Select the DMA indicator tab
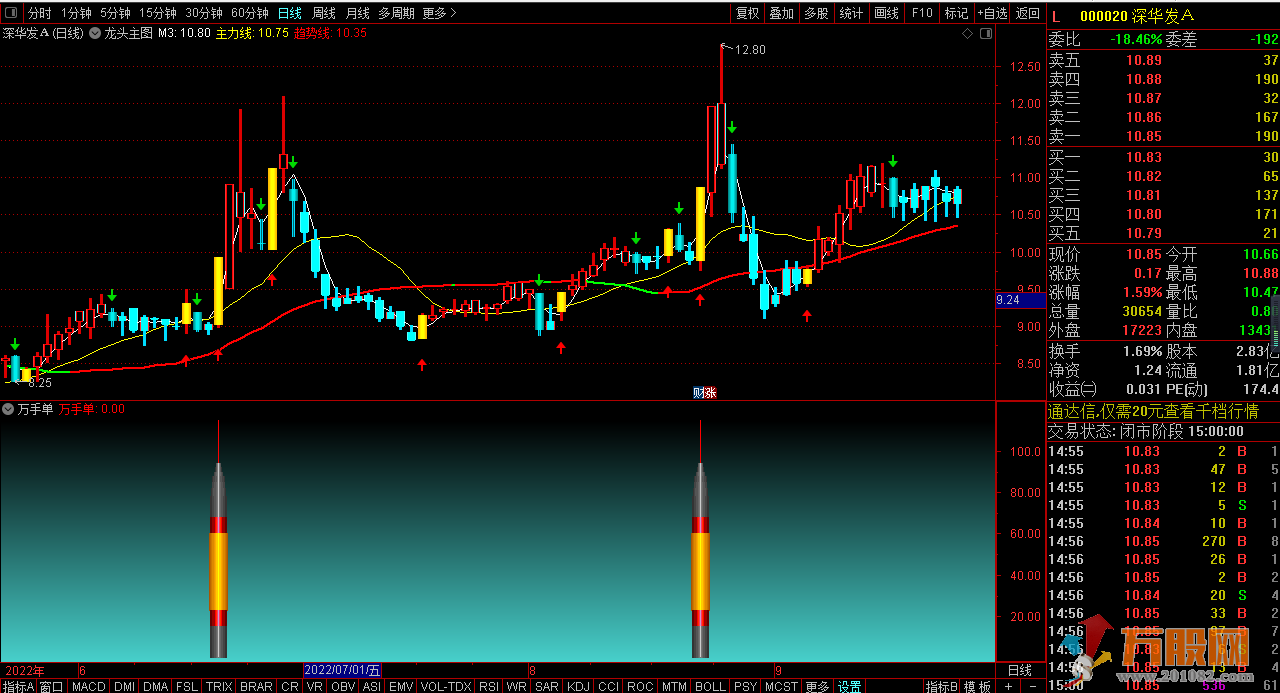Screen dimensions: 1280x693 (155, 686)
